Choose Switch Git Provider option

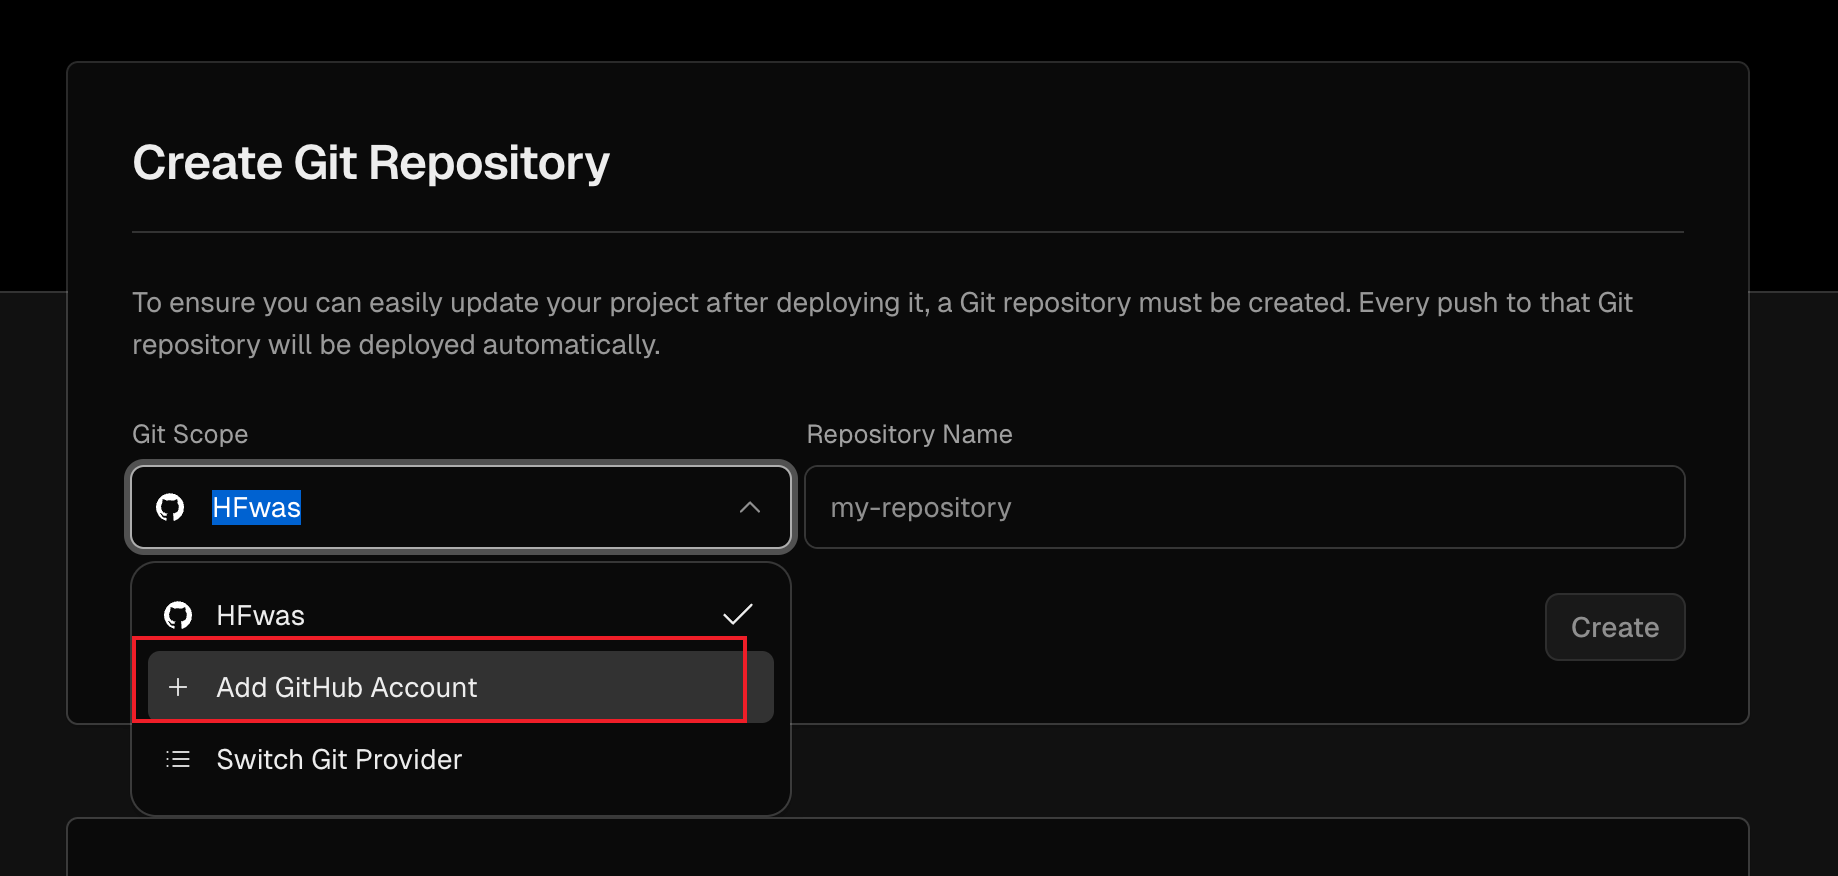[339, 759]
